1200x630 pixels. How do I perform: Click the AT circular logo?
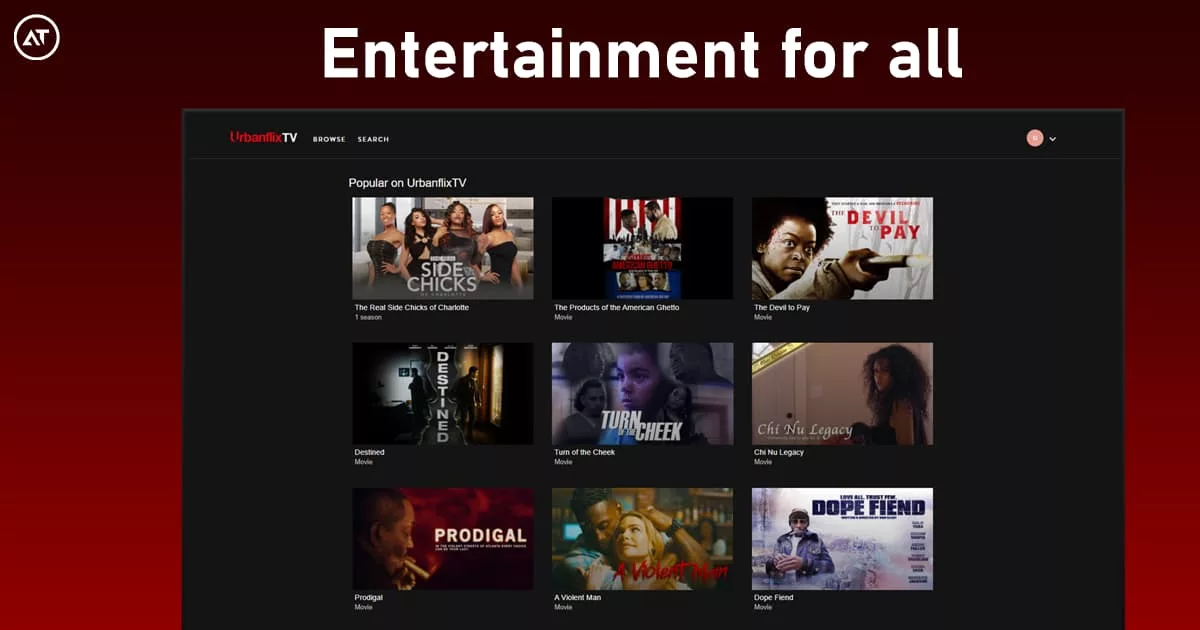(37, 38)
